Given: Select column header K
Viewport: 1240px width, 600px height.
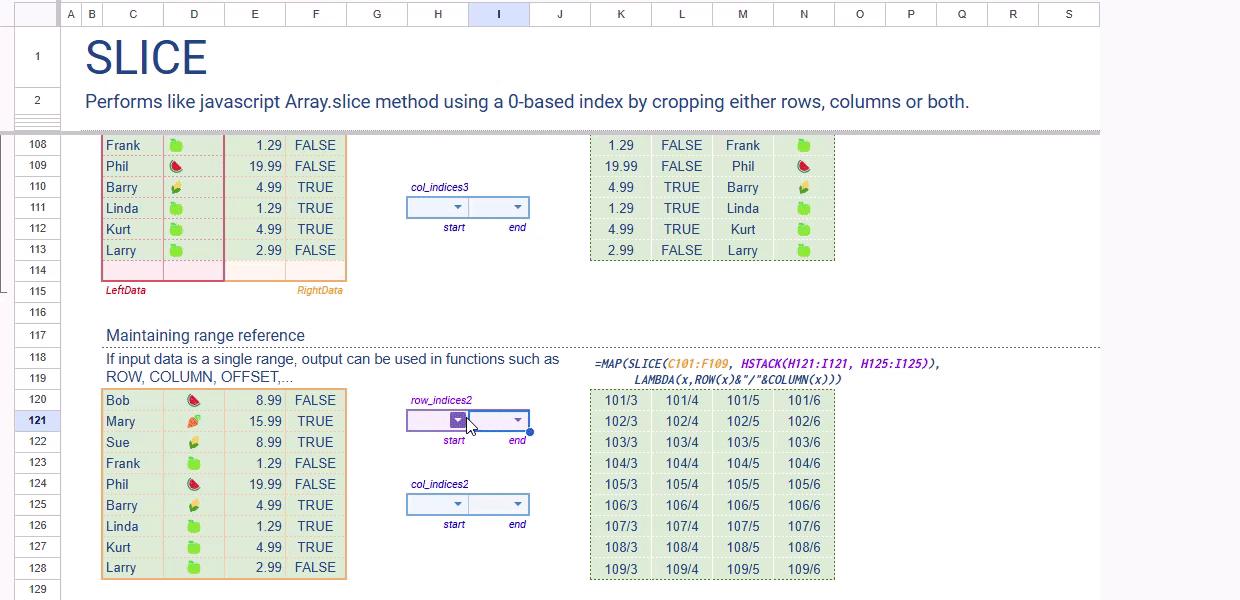Looking at the screenshot, I should pyautogui.click(x=621, y=14).
